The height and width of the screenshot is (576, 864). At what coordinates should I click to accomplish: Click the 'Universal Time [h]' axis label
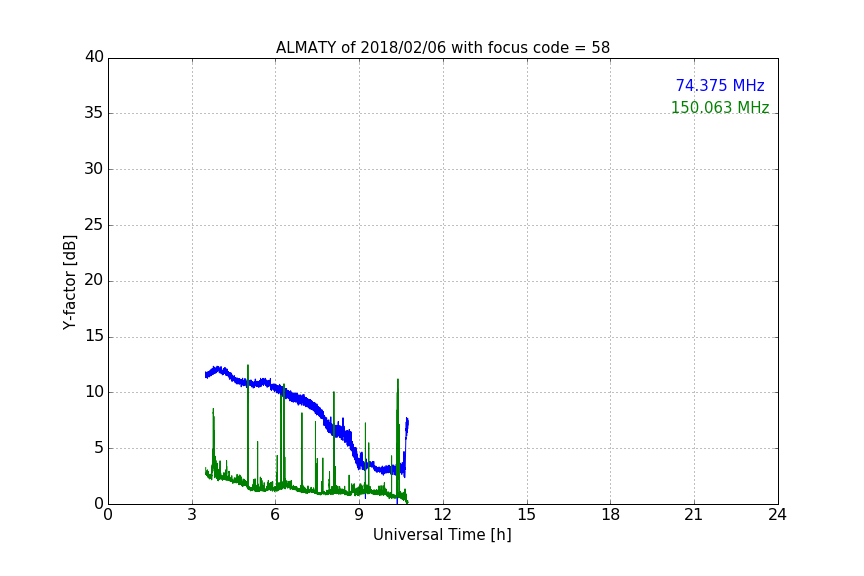click(442, 535)
